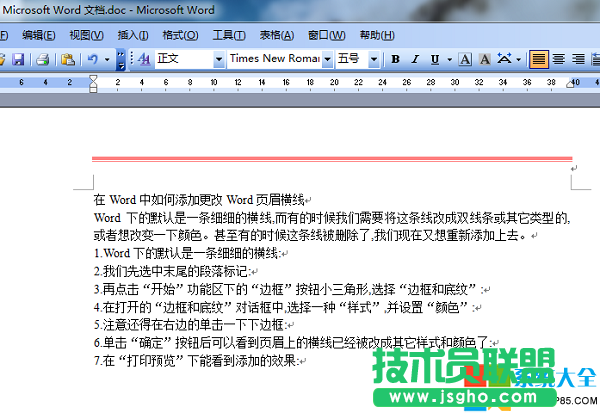Click the Save floppy disk icon
The height and width of the screenshot is (413, 600).
[x=18, y=59]
